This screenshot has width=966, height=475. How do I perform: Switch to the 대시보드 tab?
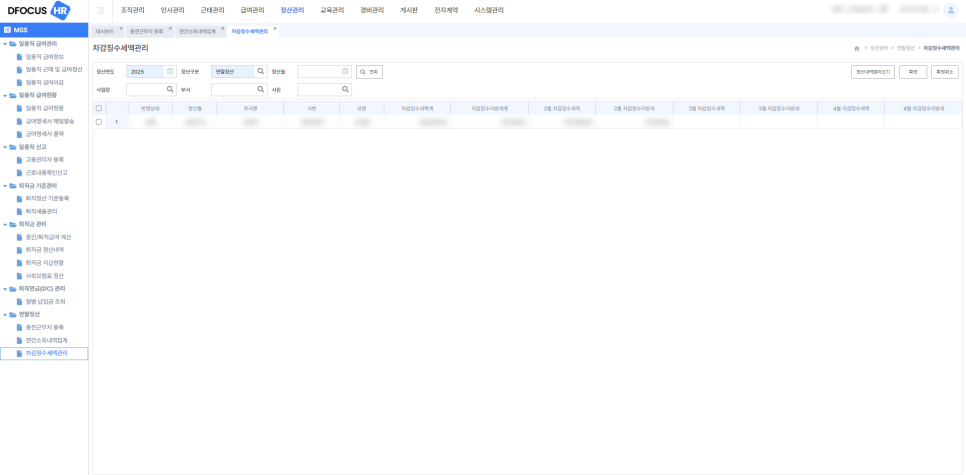(x=105, y=31)
